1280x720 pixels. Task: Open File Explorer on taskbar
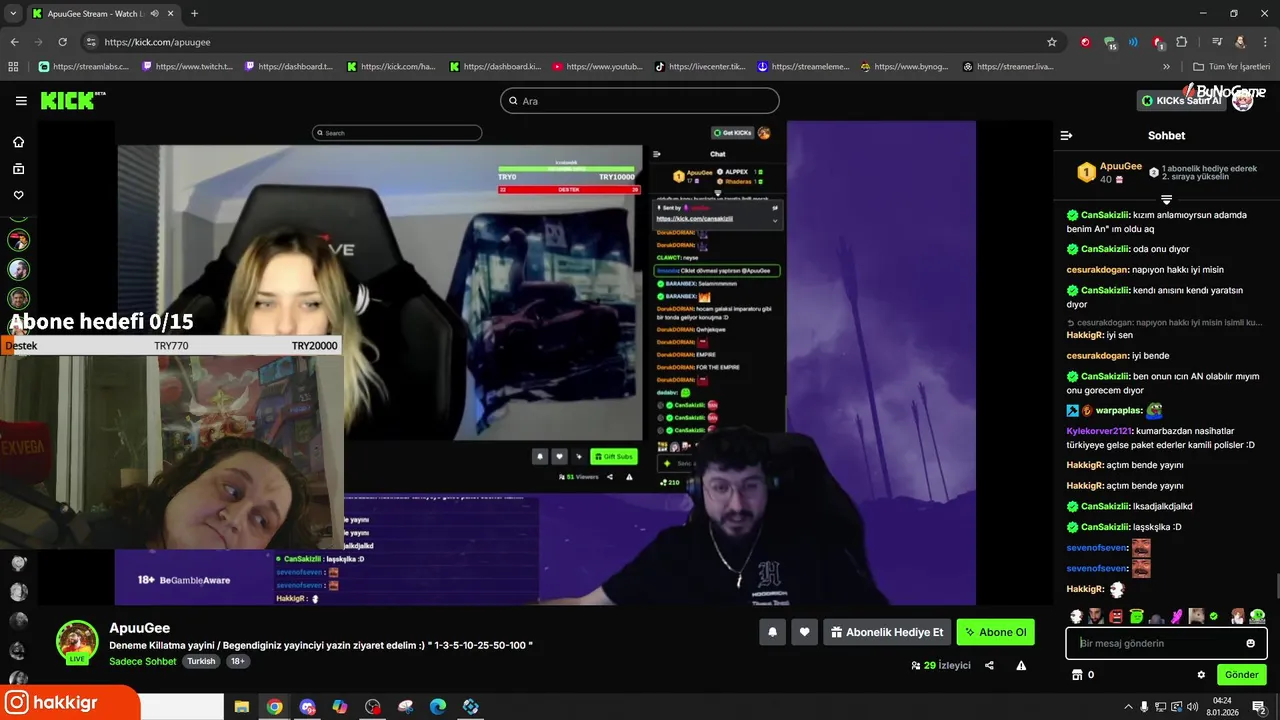click(241, 707)
